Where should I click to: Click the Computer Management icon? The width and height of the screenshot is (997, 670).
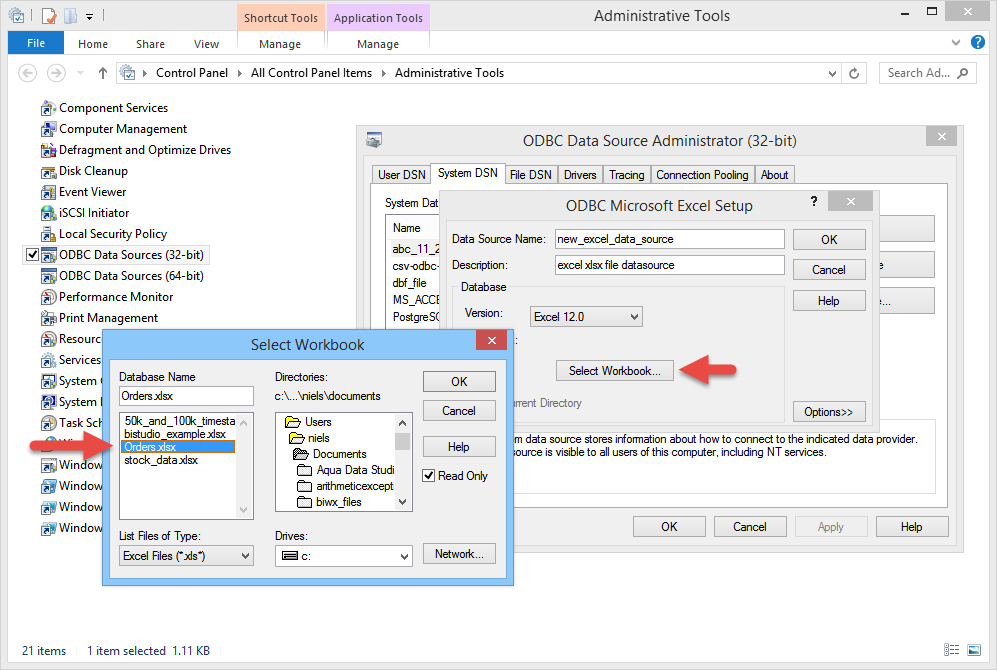[x=48, y=130]
